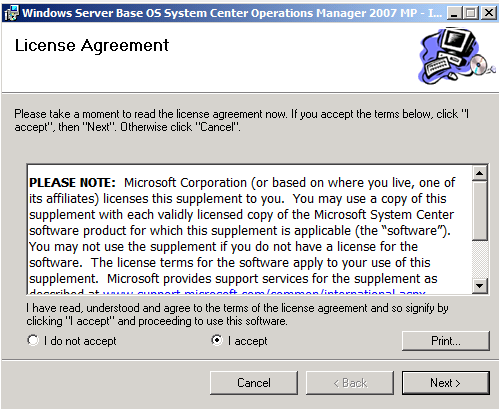Click the installer icon in the title bar
Viewport: 499px width, 409px height.
point(11,13)
